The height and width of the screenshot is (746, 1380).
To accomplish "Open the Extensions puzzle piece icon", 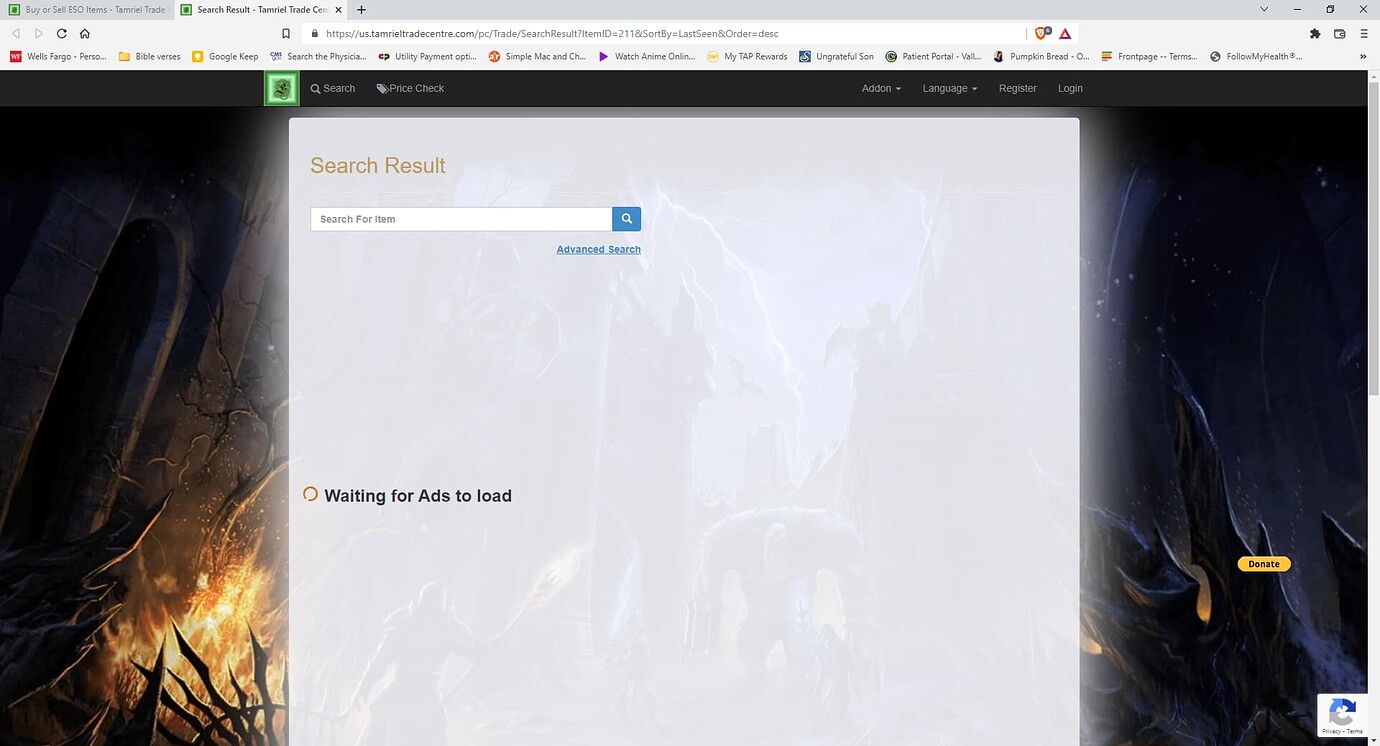I will (x=1315, y=33).
